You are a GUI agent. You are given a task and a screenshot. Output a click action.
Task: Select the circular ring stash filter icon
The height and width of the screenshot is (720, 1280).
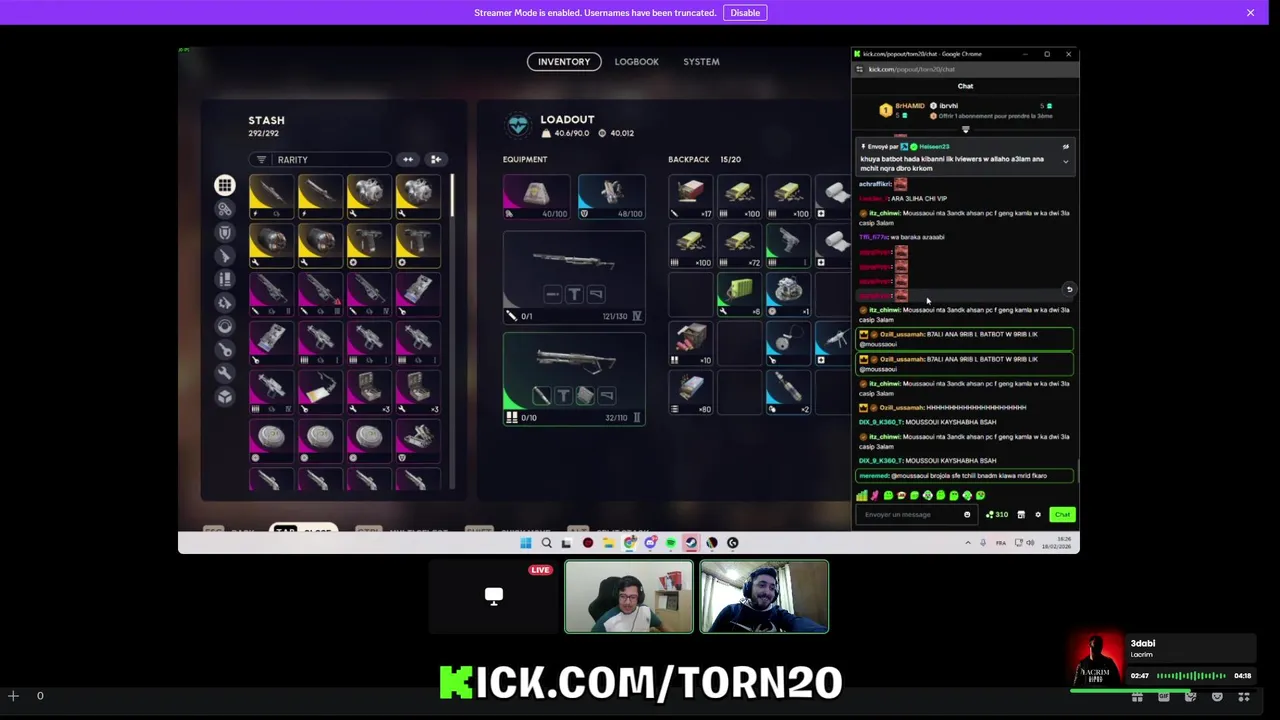[225, 326]
